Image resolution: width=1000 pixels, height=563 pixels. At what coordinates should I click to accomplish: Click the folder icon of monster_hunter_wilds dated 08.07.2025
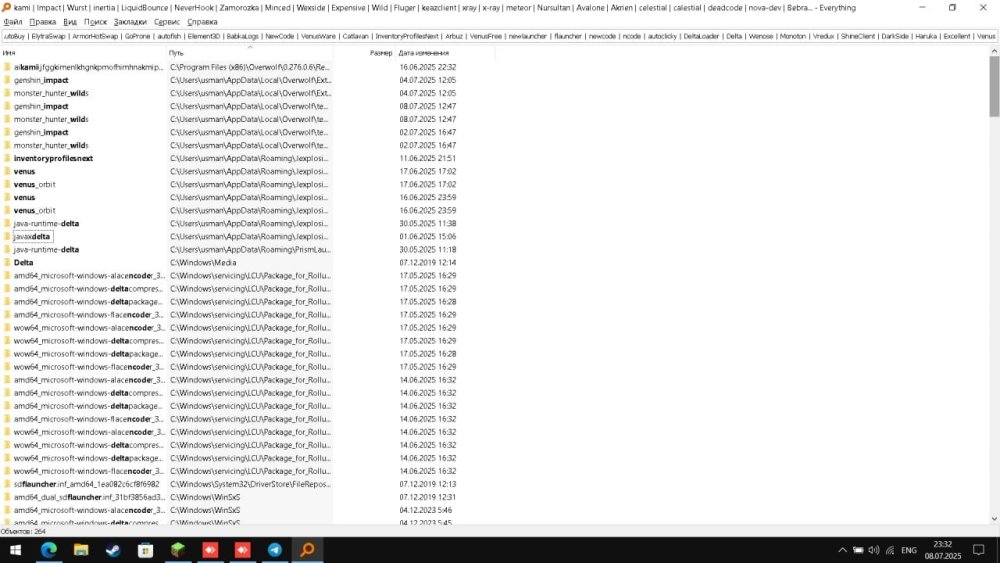point(7,119)
